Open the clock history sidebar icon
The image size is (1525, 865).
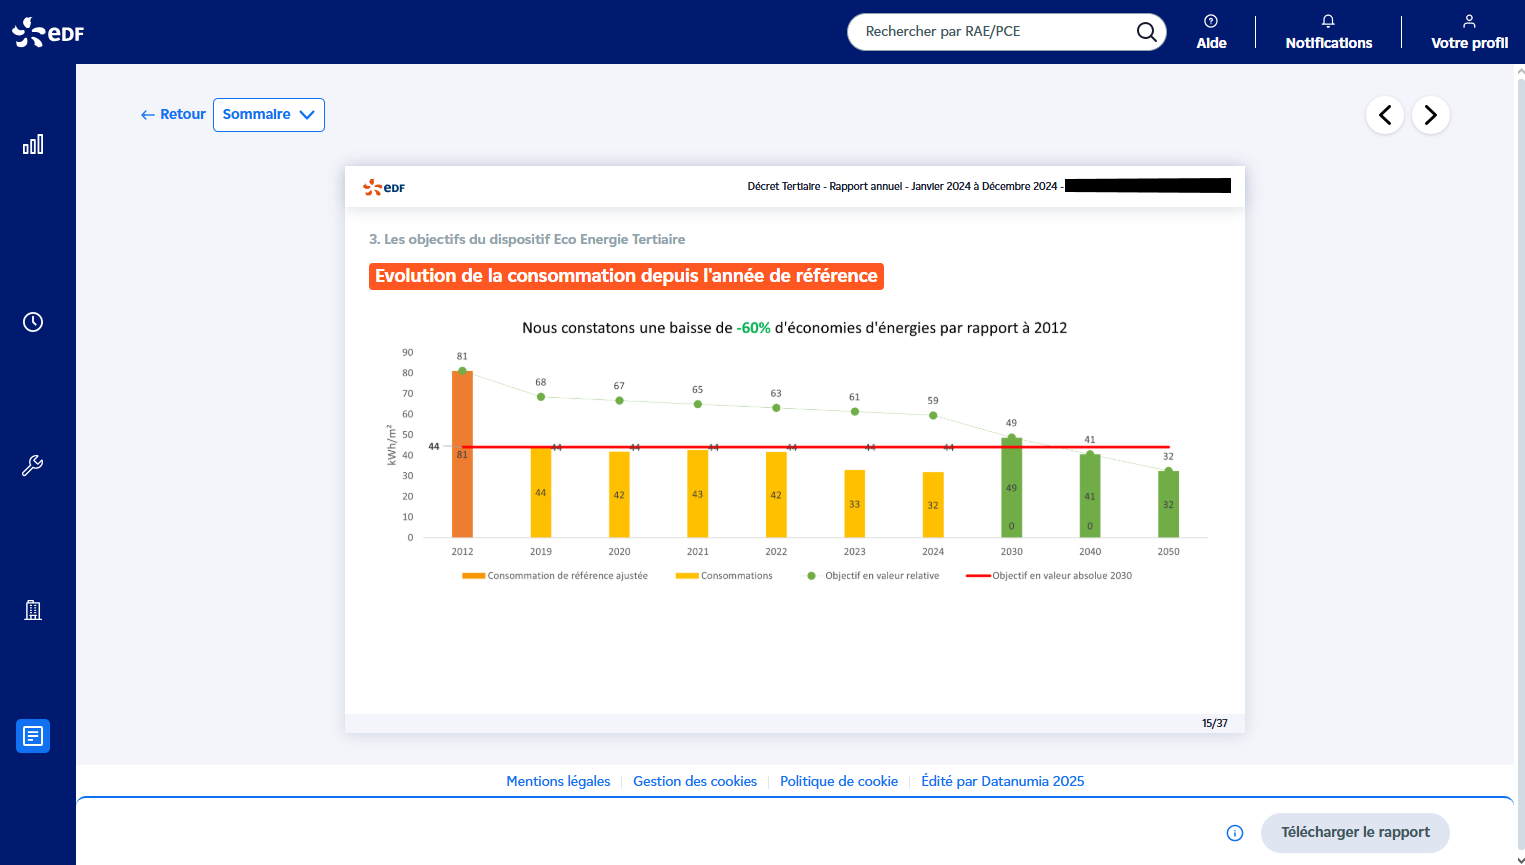(x=33, y=322)
